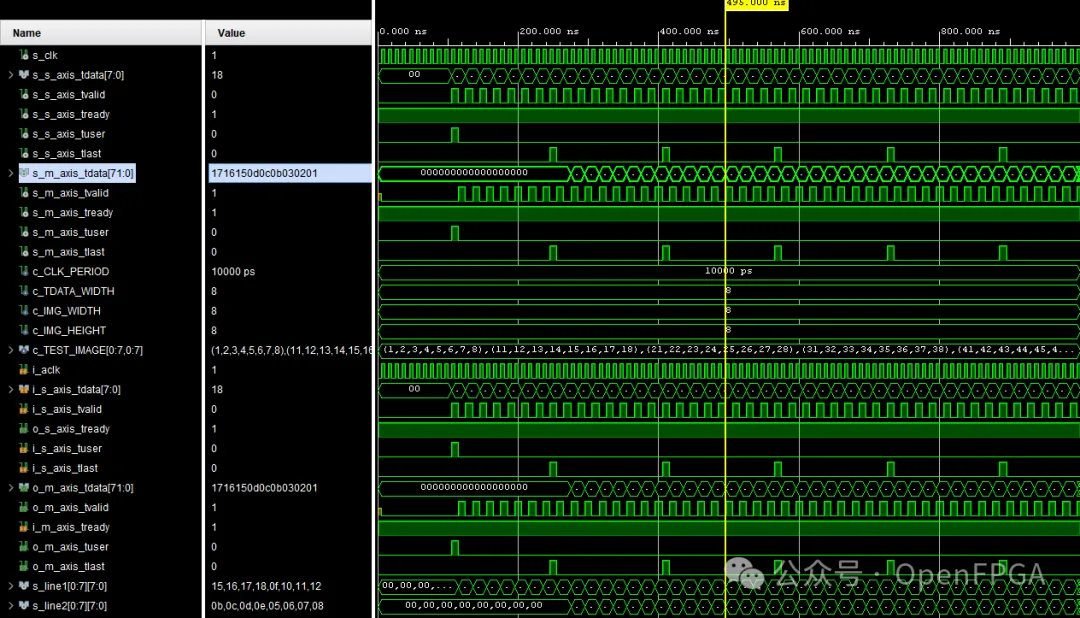Click the s_s_axis_tuser pulse in waveform
This screenshot has height=618, width=1080.
coord(455,134)
